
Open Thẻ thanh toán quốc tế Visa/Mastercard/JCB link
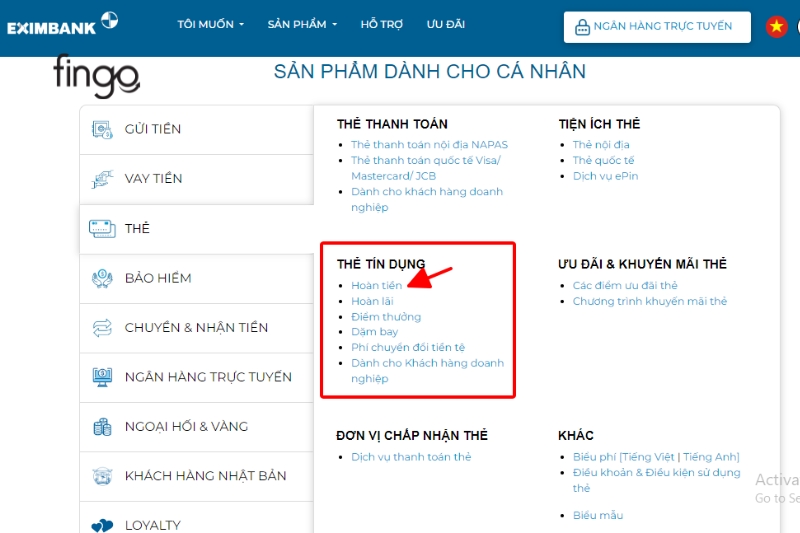point(426,168)
